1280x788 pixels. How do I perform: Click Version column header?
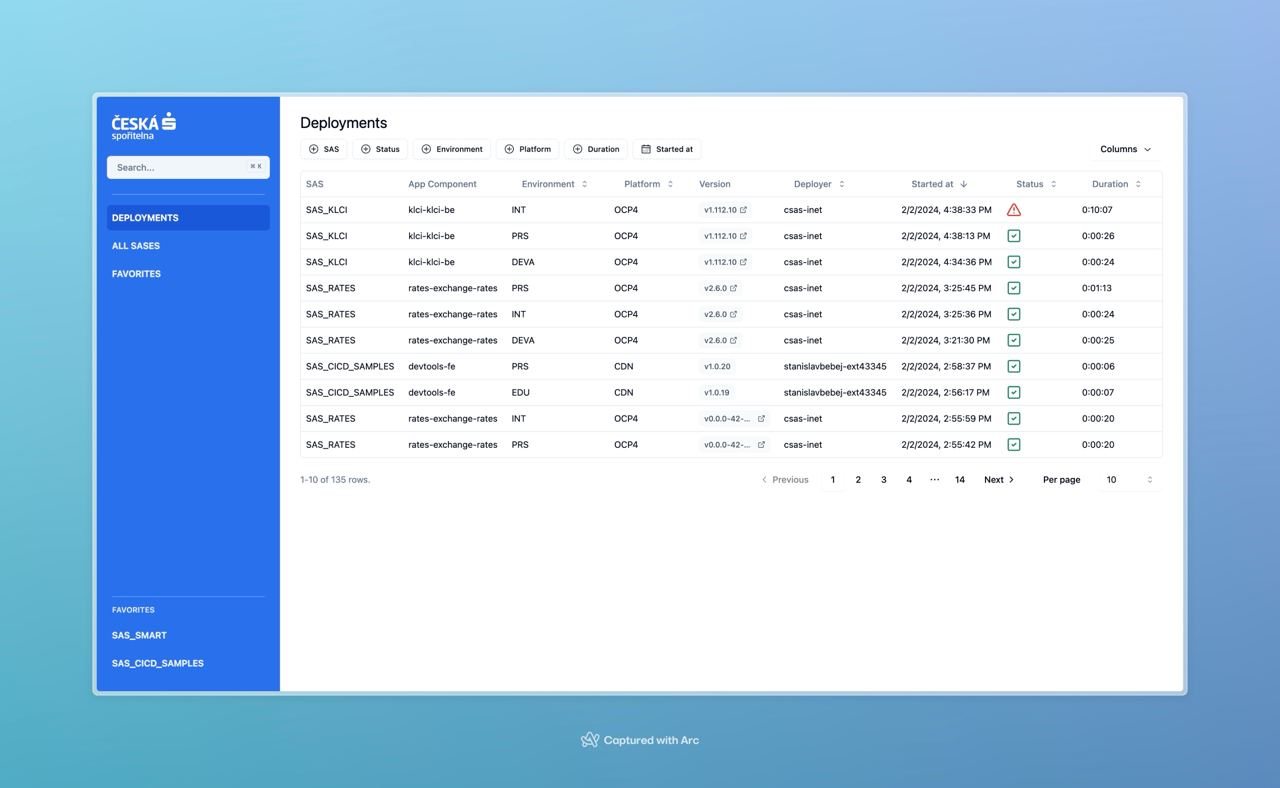coord(715,184)
